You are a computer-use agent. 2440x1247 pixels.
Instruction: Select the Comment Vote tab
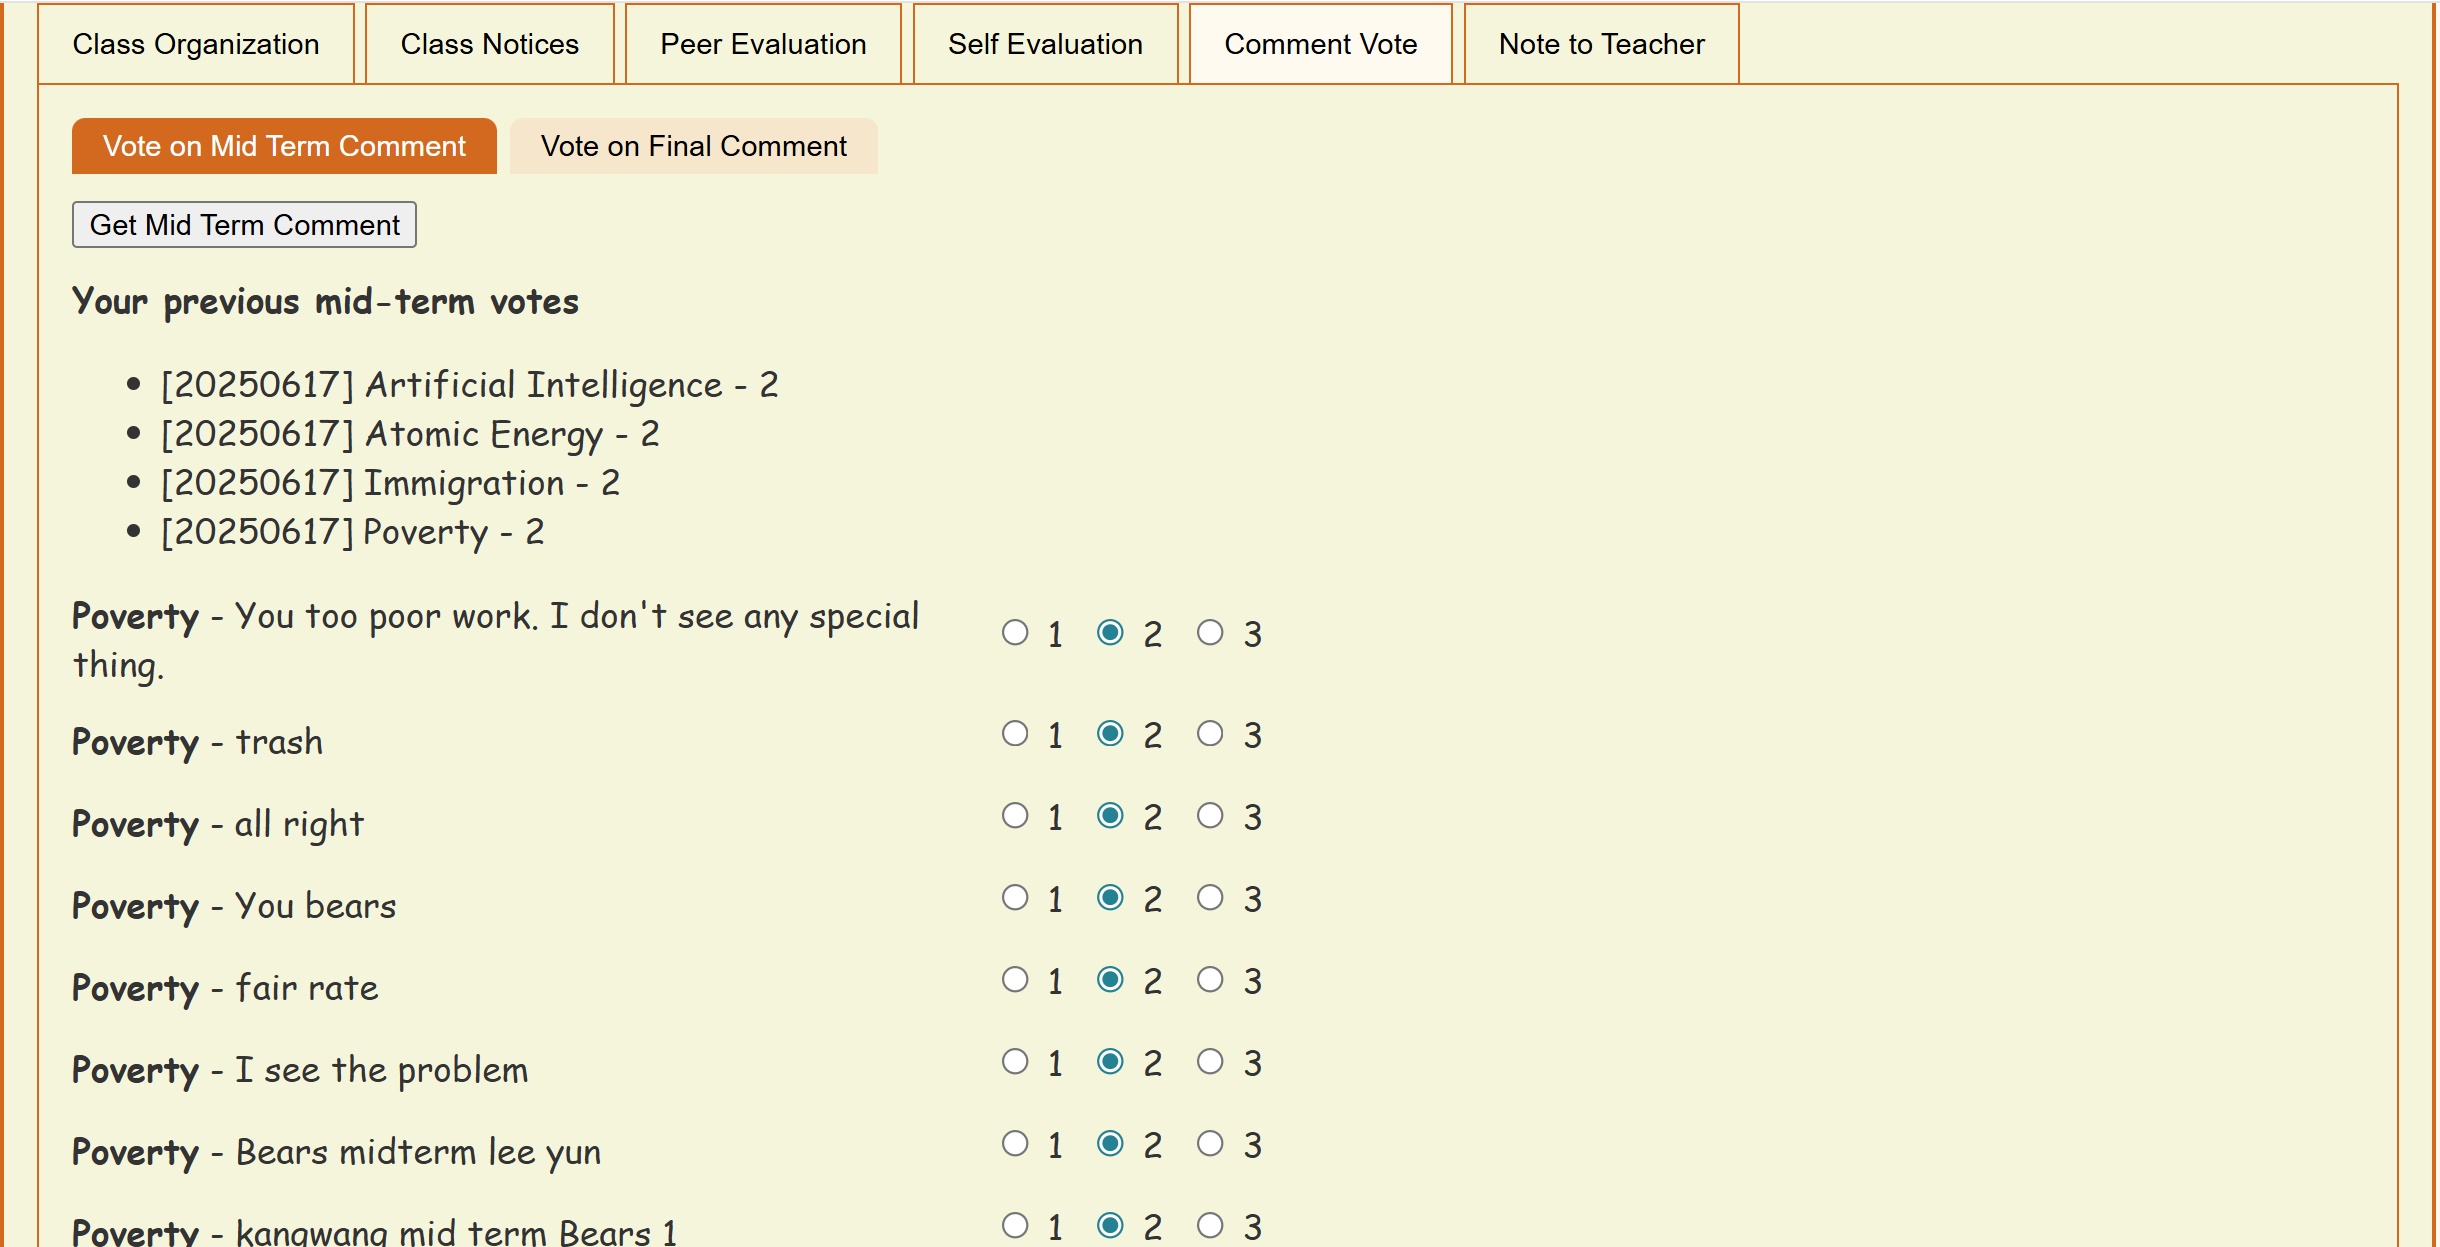[x=1320, y=44]
